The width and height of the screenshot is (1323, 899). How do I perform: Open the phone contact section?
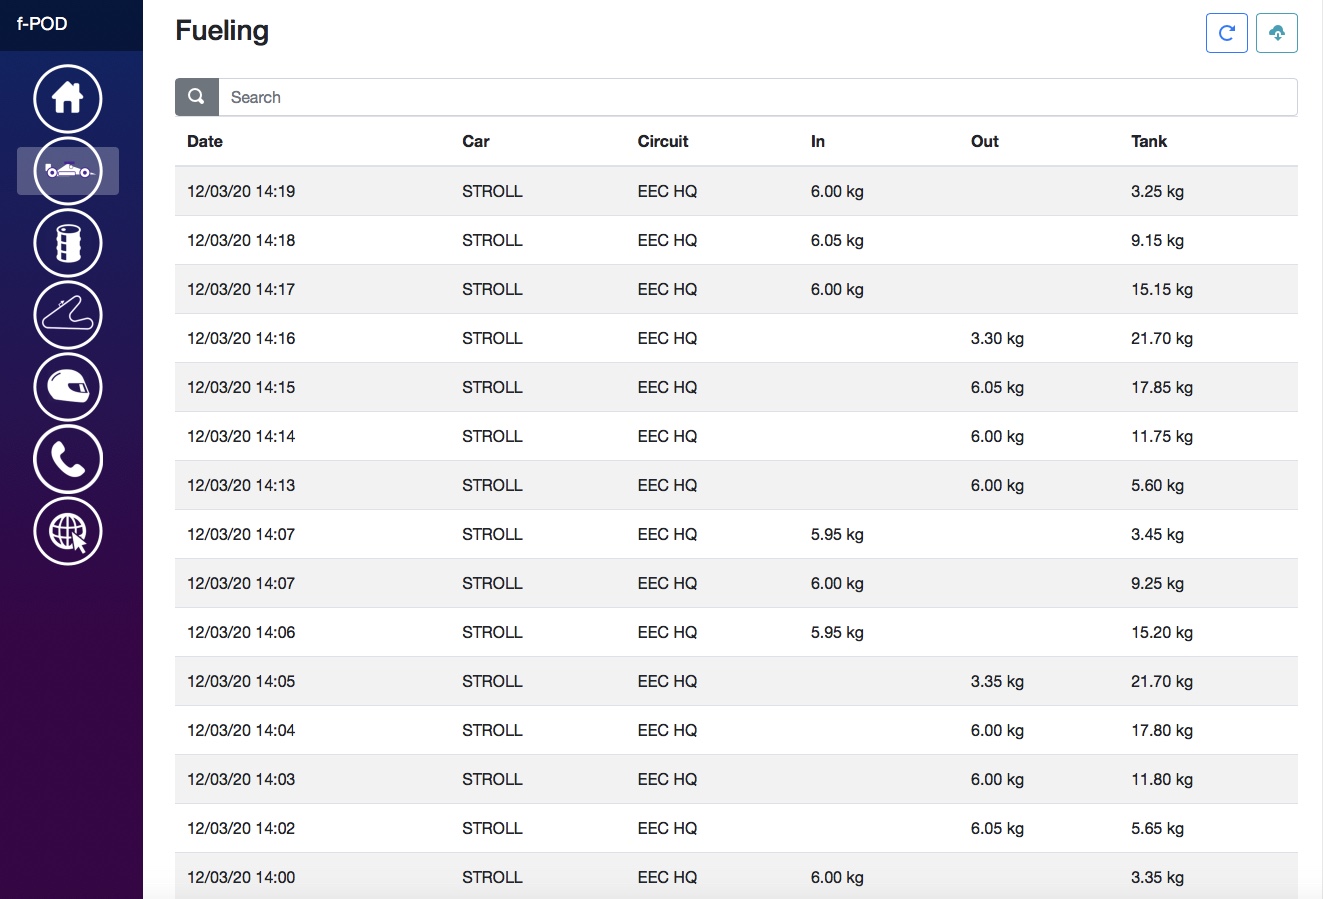[68, 459]
